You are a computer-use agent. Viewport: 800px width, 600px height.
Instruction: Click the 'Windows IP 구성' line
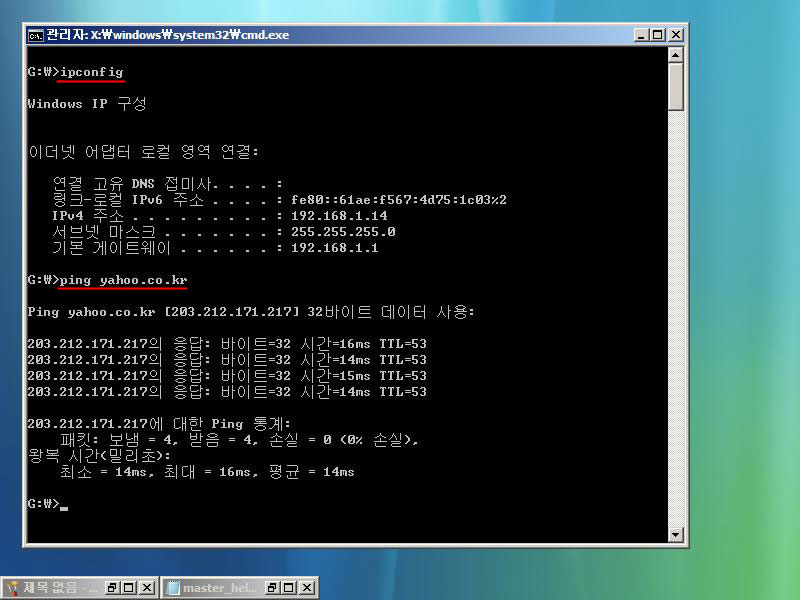tap(87, 104)
